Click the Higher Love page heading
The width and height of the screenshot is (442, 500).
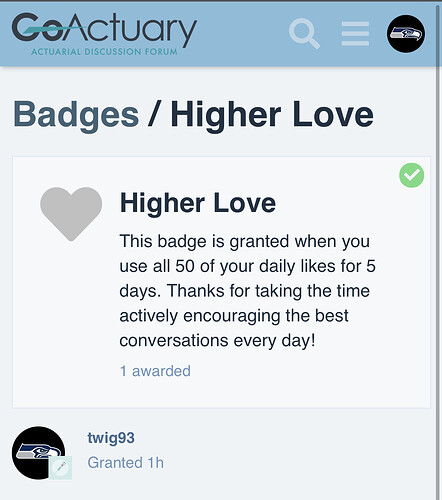272,115
